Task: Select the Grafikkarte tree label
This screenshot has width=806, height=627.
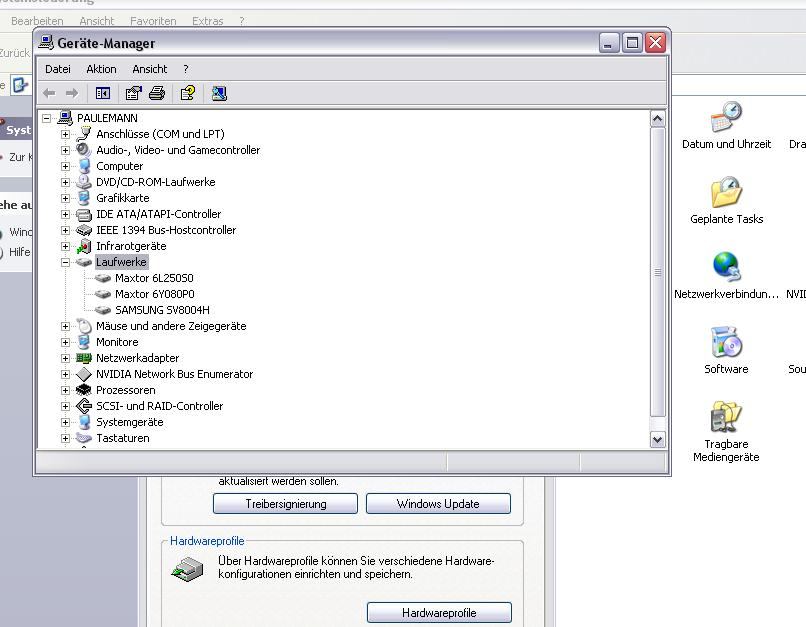Action: [122, 198]
